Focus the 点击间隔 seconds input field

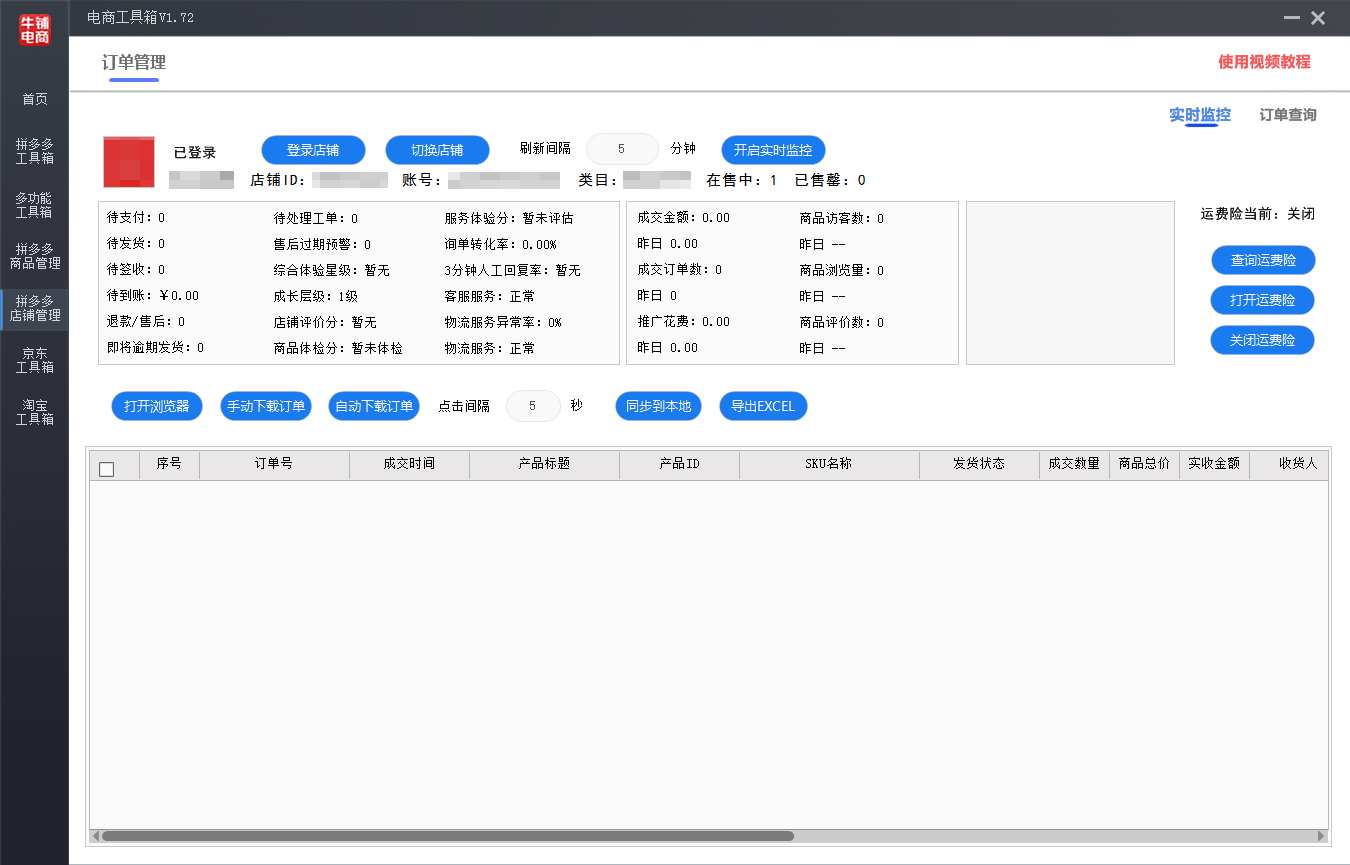point(533,406)
